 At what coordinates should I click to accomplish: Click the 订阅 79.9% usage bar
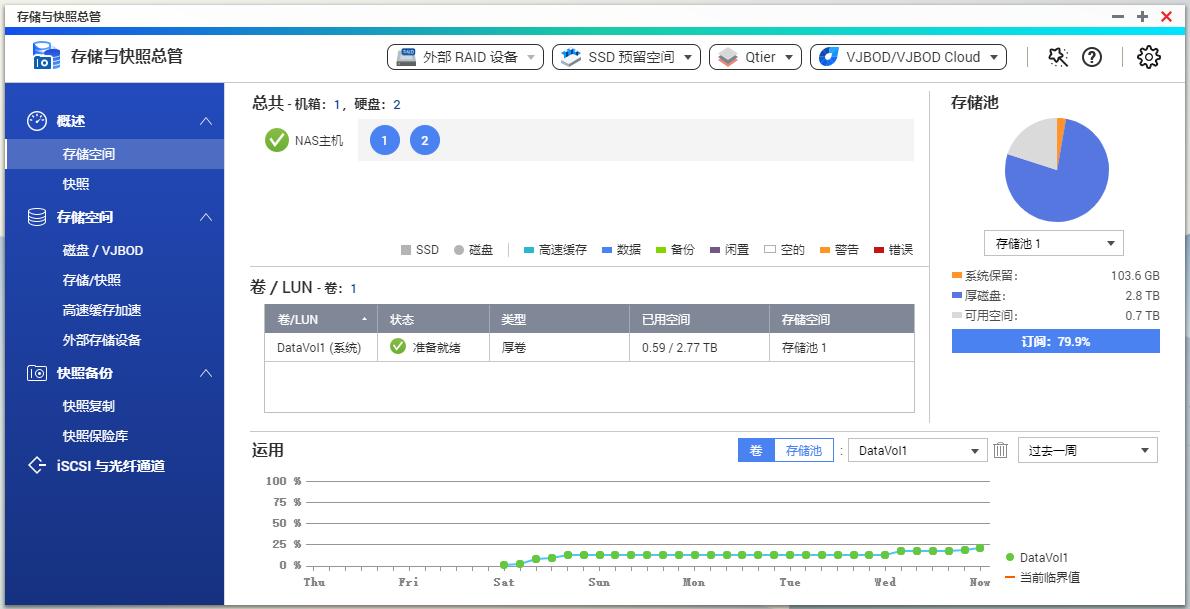(1055, 341)
